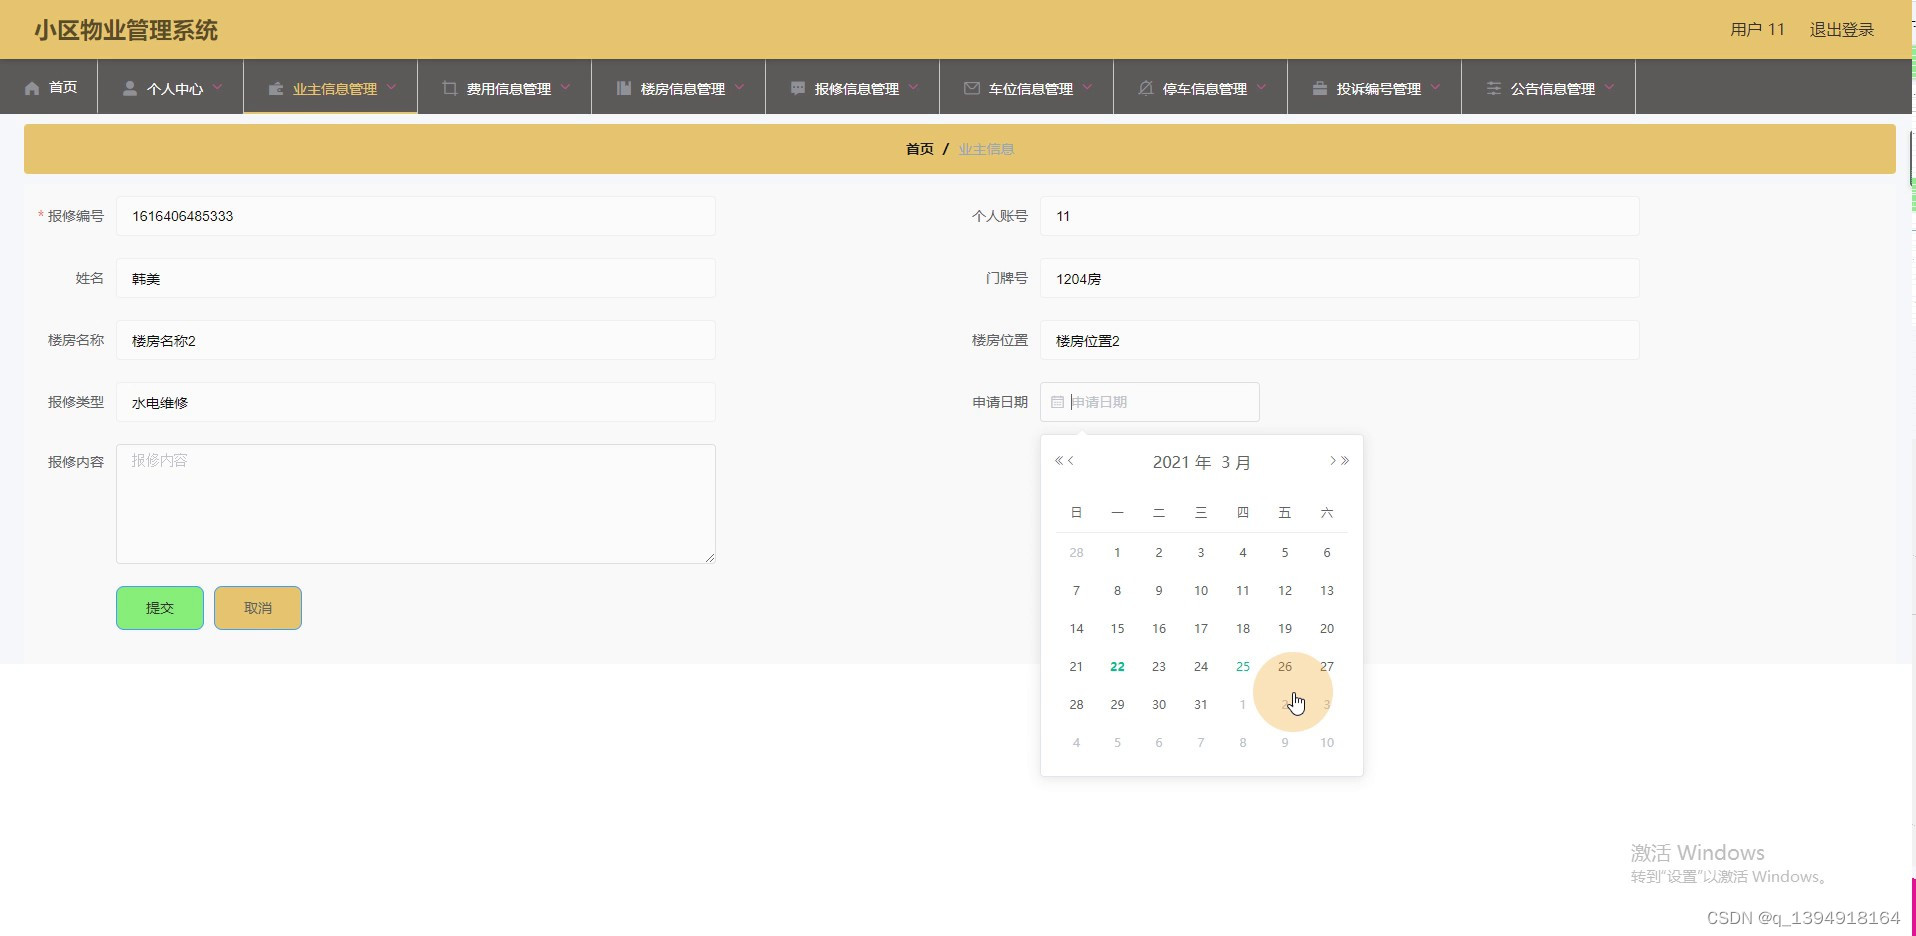
Task: Select date 15 in the calendar
Action: tap(1117, 629)
